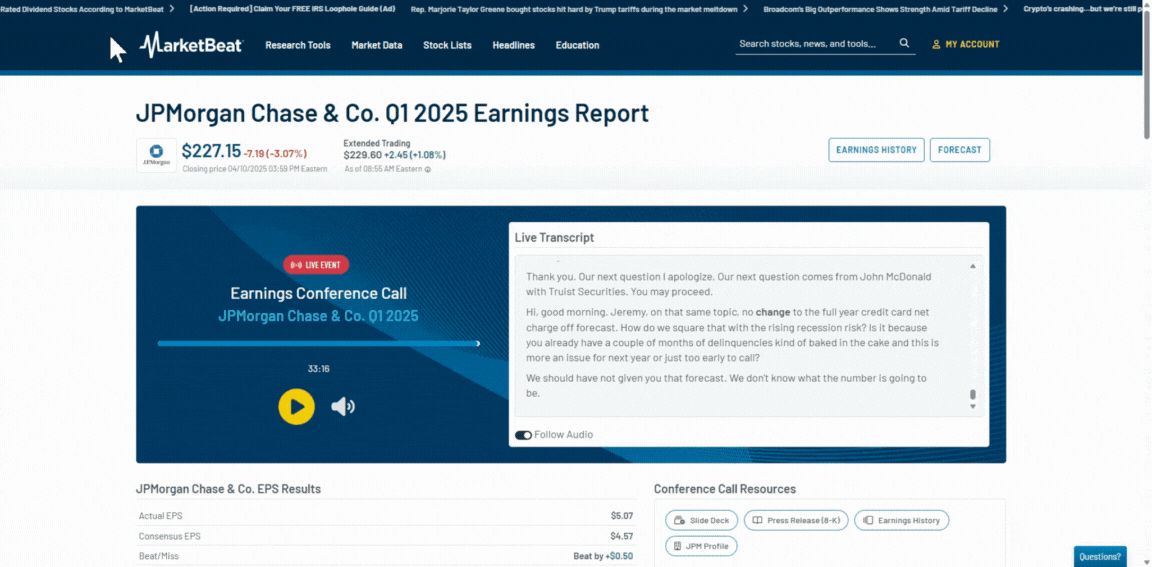Click the MarketBeat logo

point(191,45)
